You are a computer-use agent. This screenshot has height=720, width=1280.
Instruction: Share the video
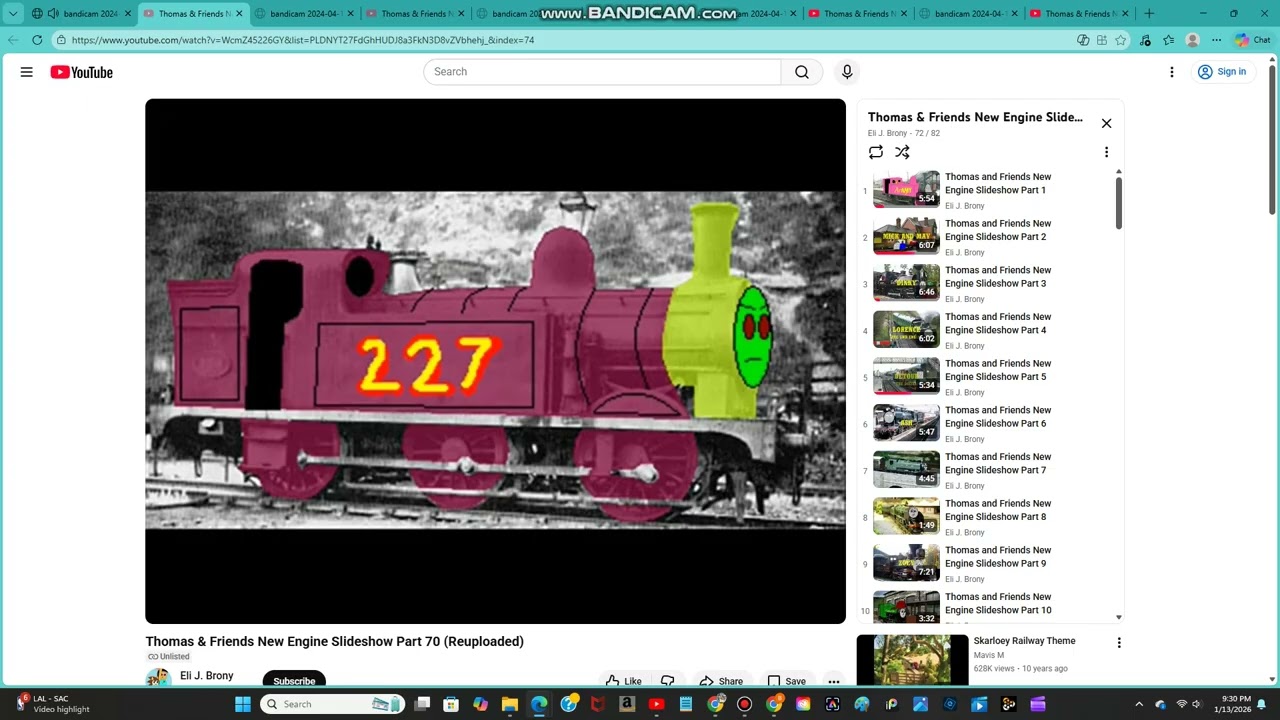tap(721, 681)
